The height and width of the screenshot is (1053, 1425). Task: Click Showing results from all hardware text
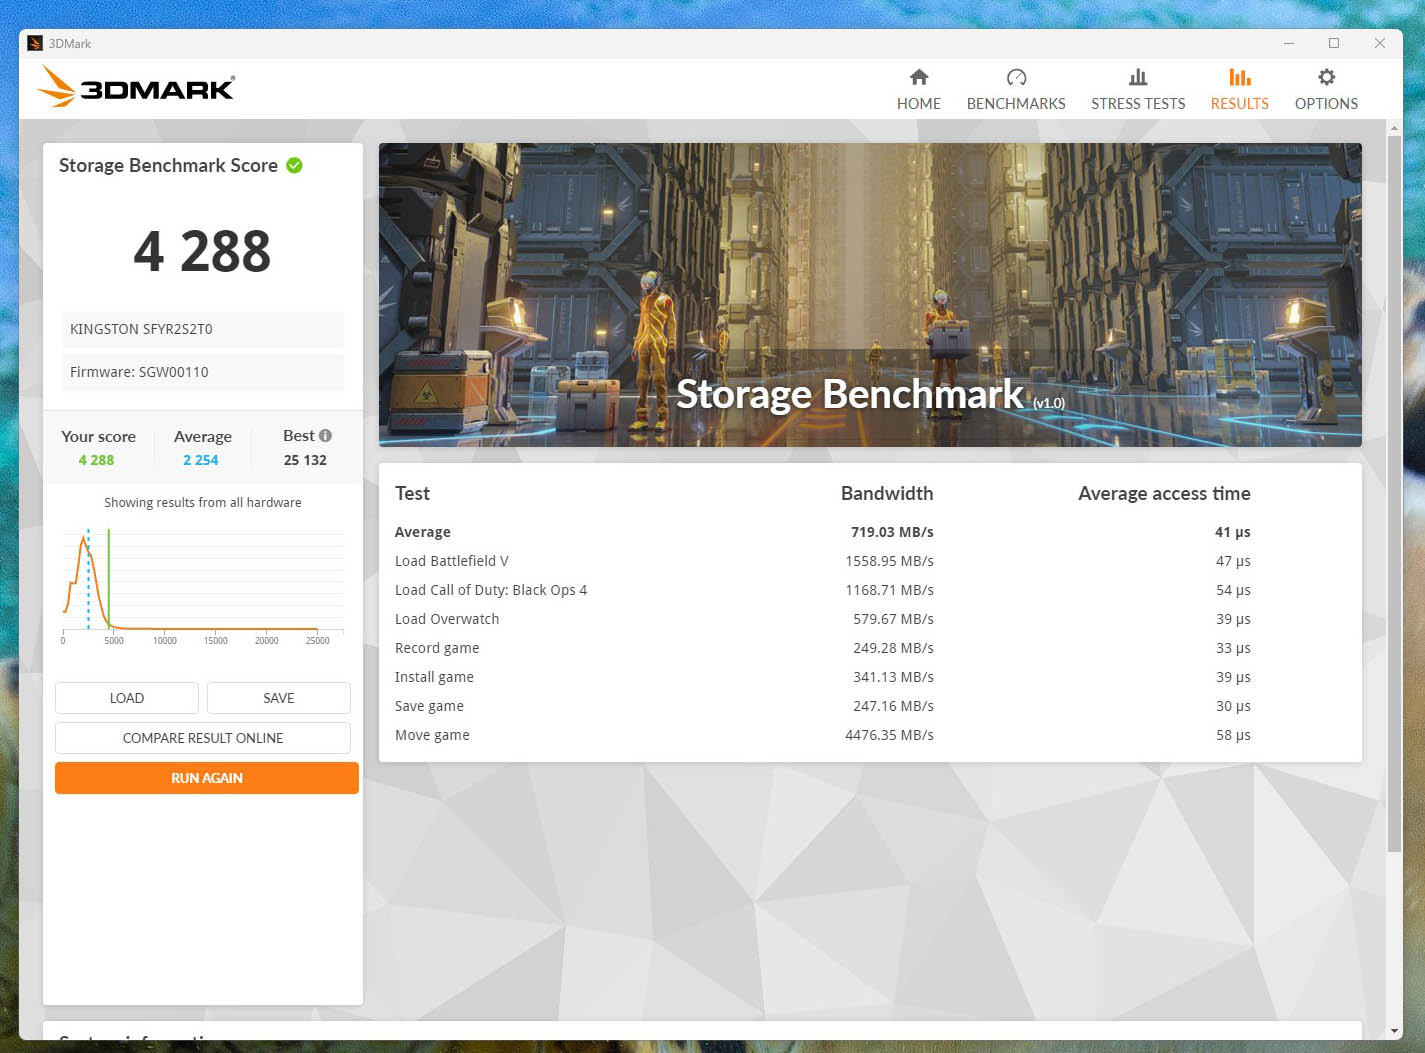point(203,502)
